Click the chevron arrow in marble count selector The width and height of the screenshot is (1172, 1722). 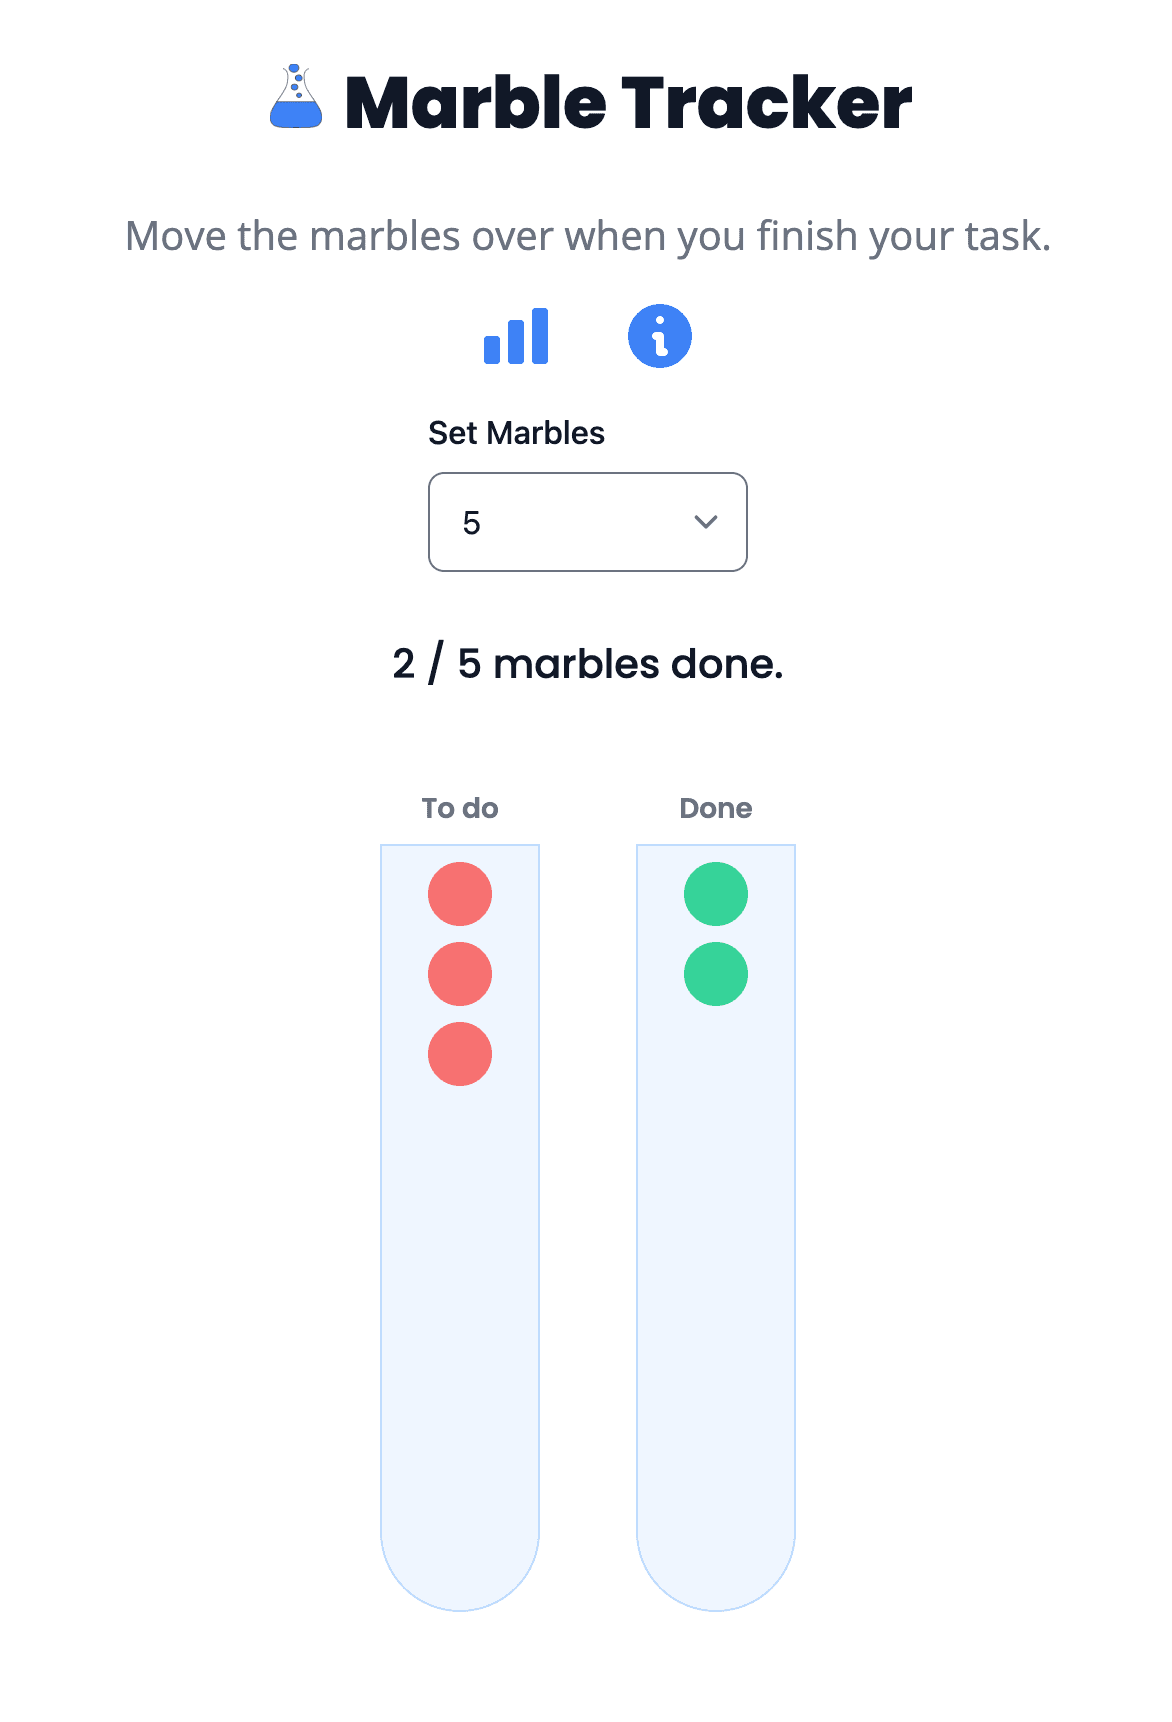pos(706,522)
